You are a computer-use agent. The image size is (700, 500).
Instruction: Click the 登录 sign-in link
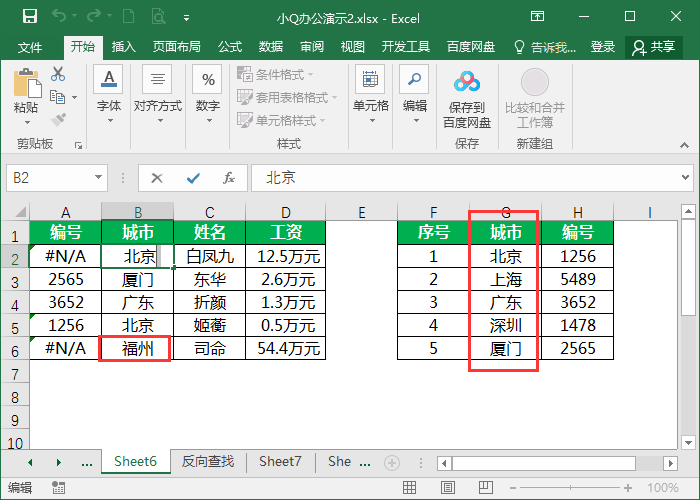pos(603,47)
